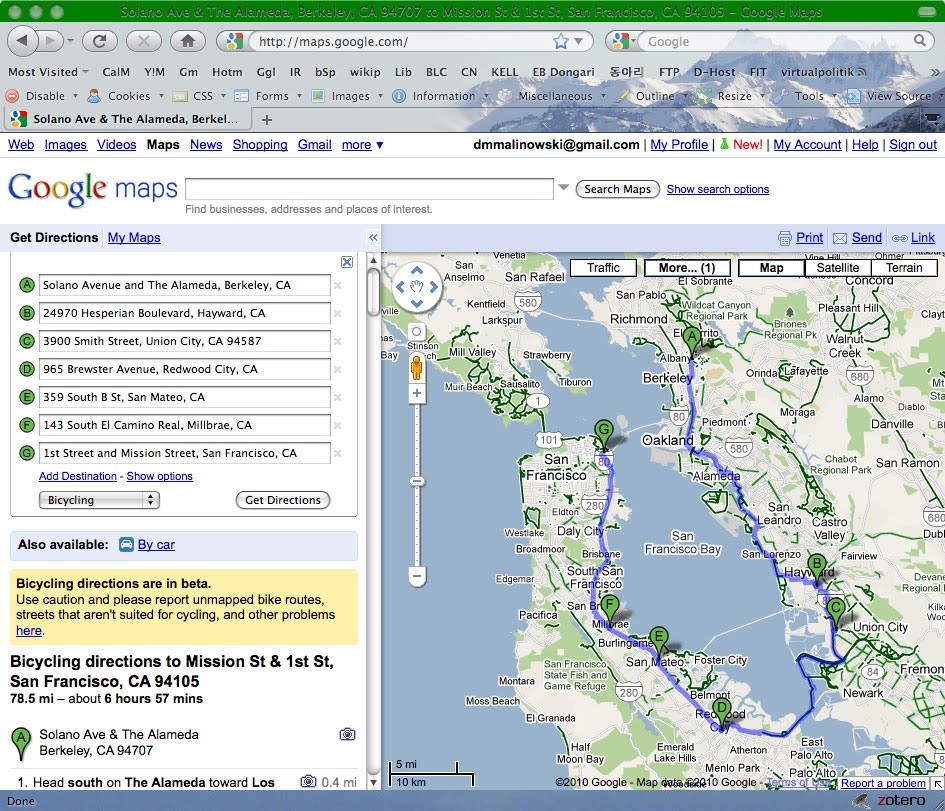Open the Cookies developer toolbar menu
The image size is (945, 811).
(125, 96)
